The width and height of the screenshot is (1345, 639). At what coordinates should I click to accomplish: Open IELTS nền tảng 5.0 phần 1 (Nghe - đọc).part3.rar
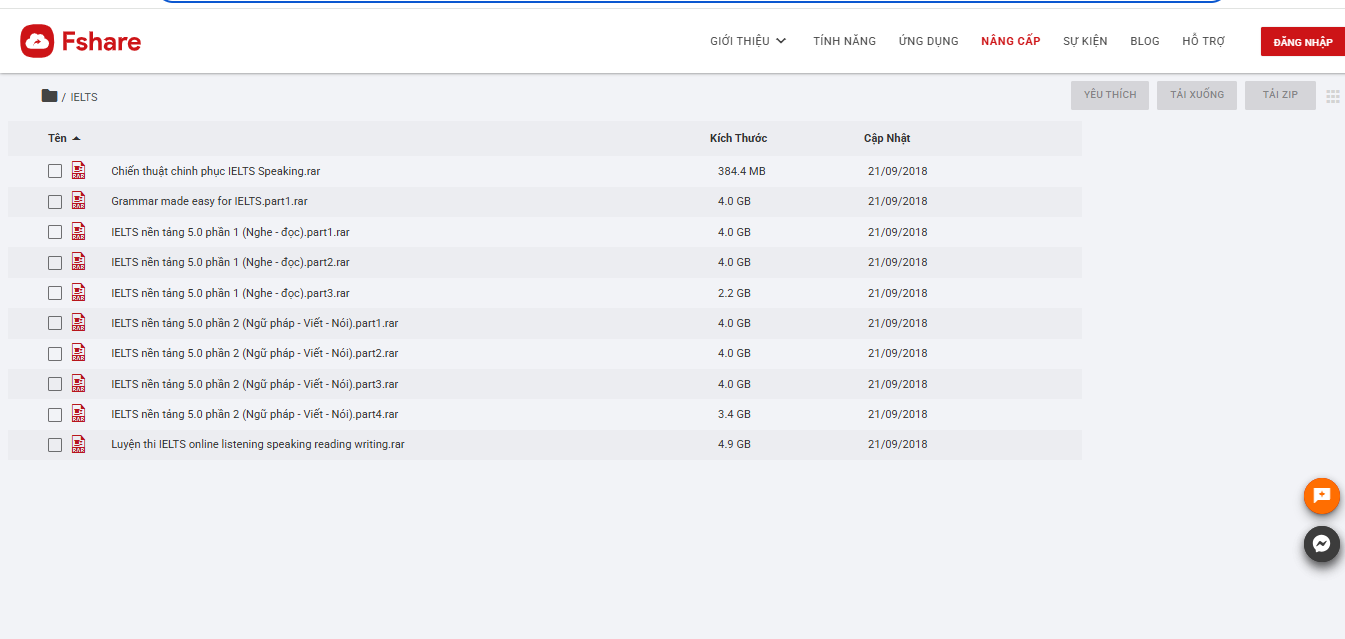pos(230,293)
